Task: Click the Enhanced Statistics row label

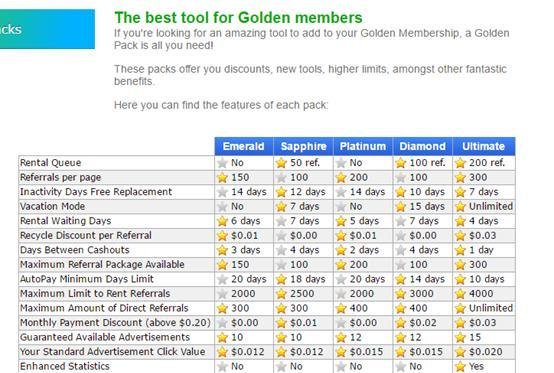Action: tap(65, 366)
